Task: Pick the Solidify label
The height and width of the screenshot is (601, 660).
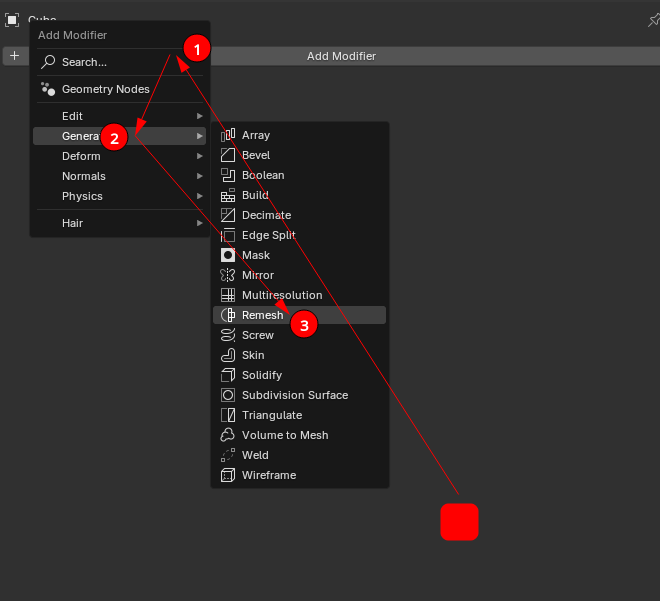Action: 262,375
